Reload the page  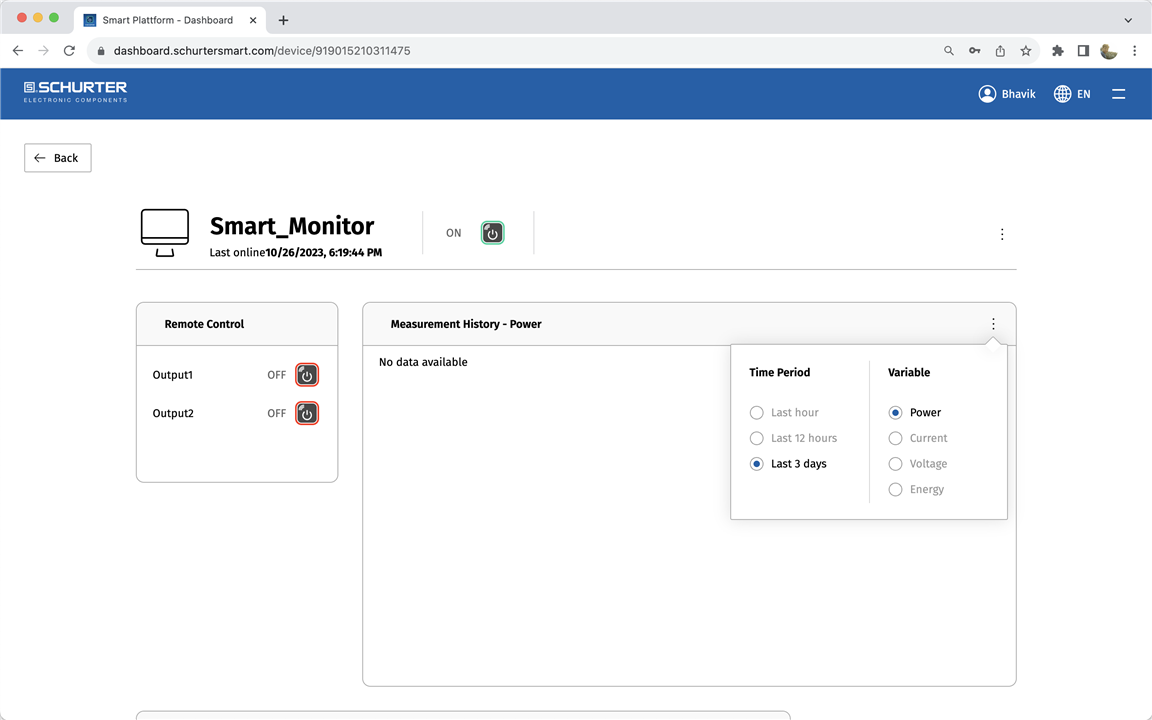[69, 51]
